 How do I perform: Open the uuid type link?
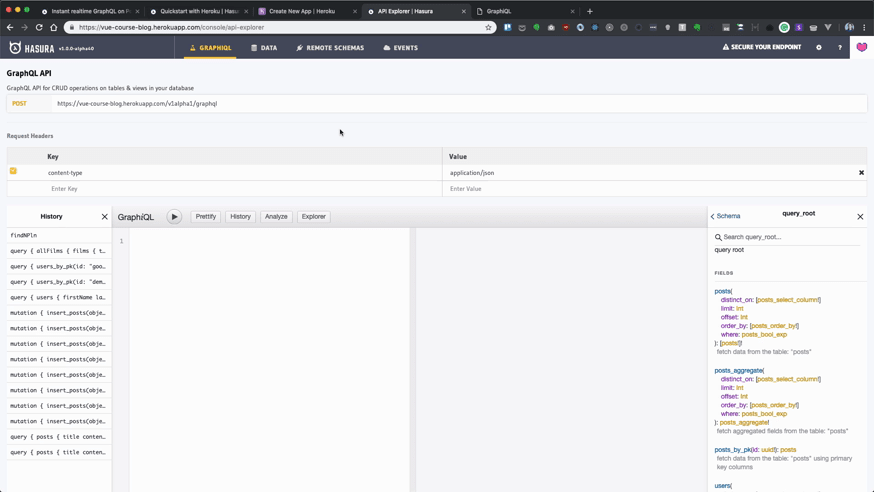click(x=767, y=450)
